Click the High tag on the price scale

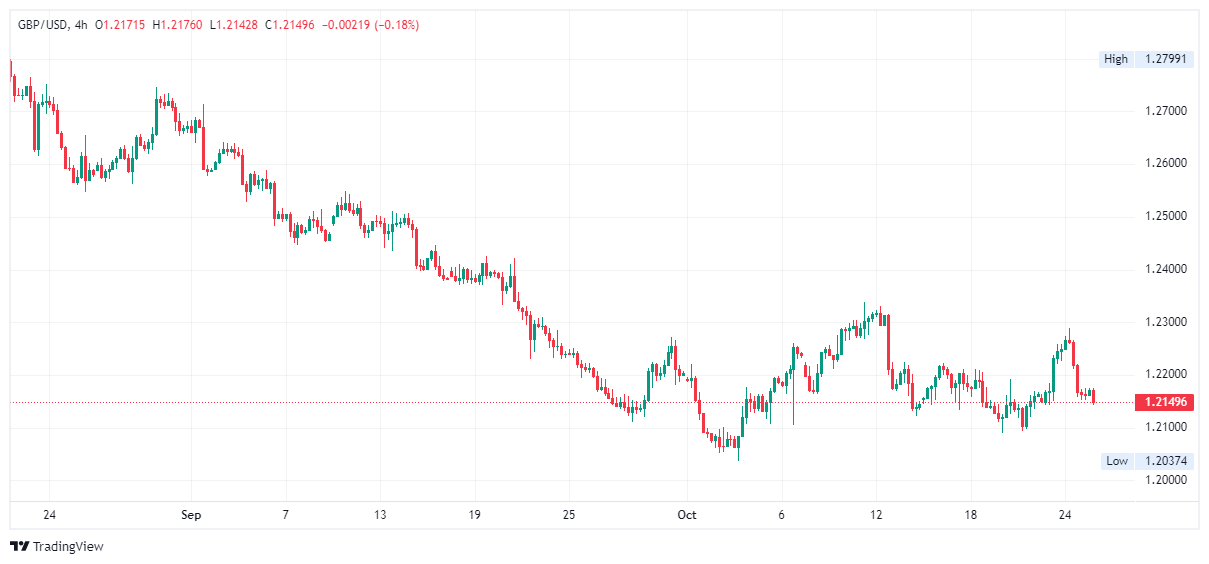coord(1116,59)
